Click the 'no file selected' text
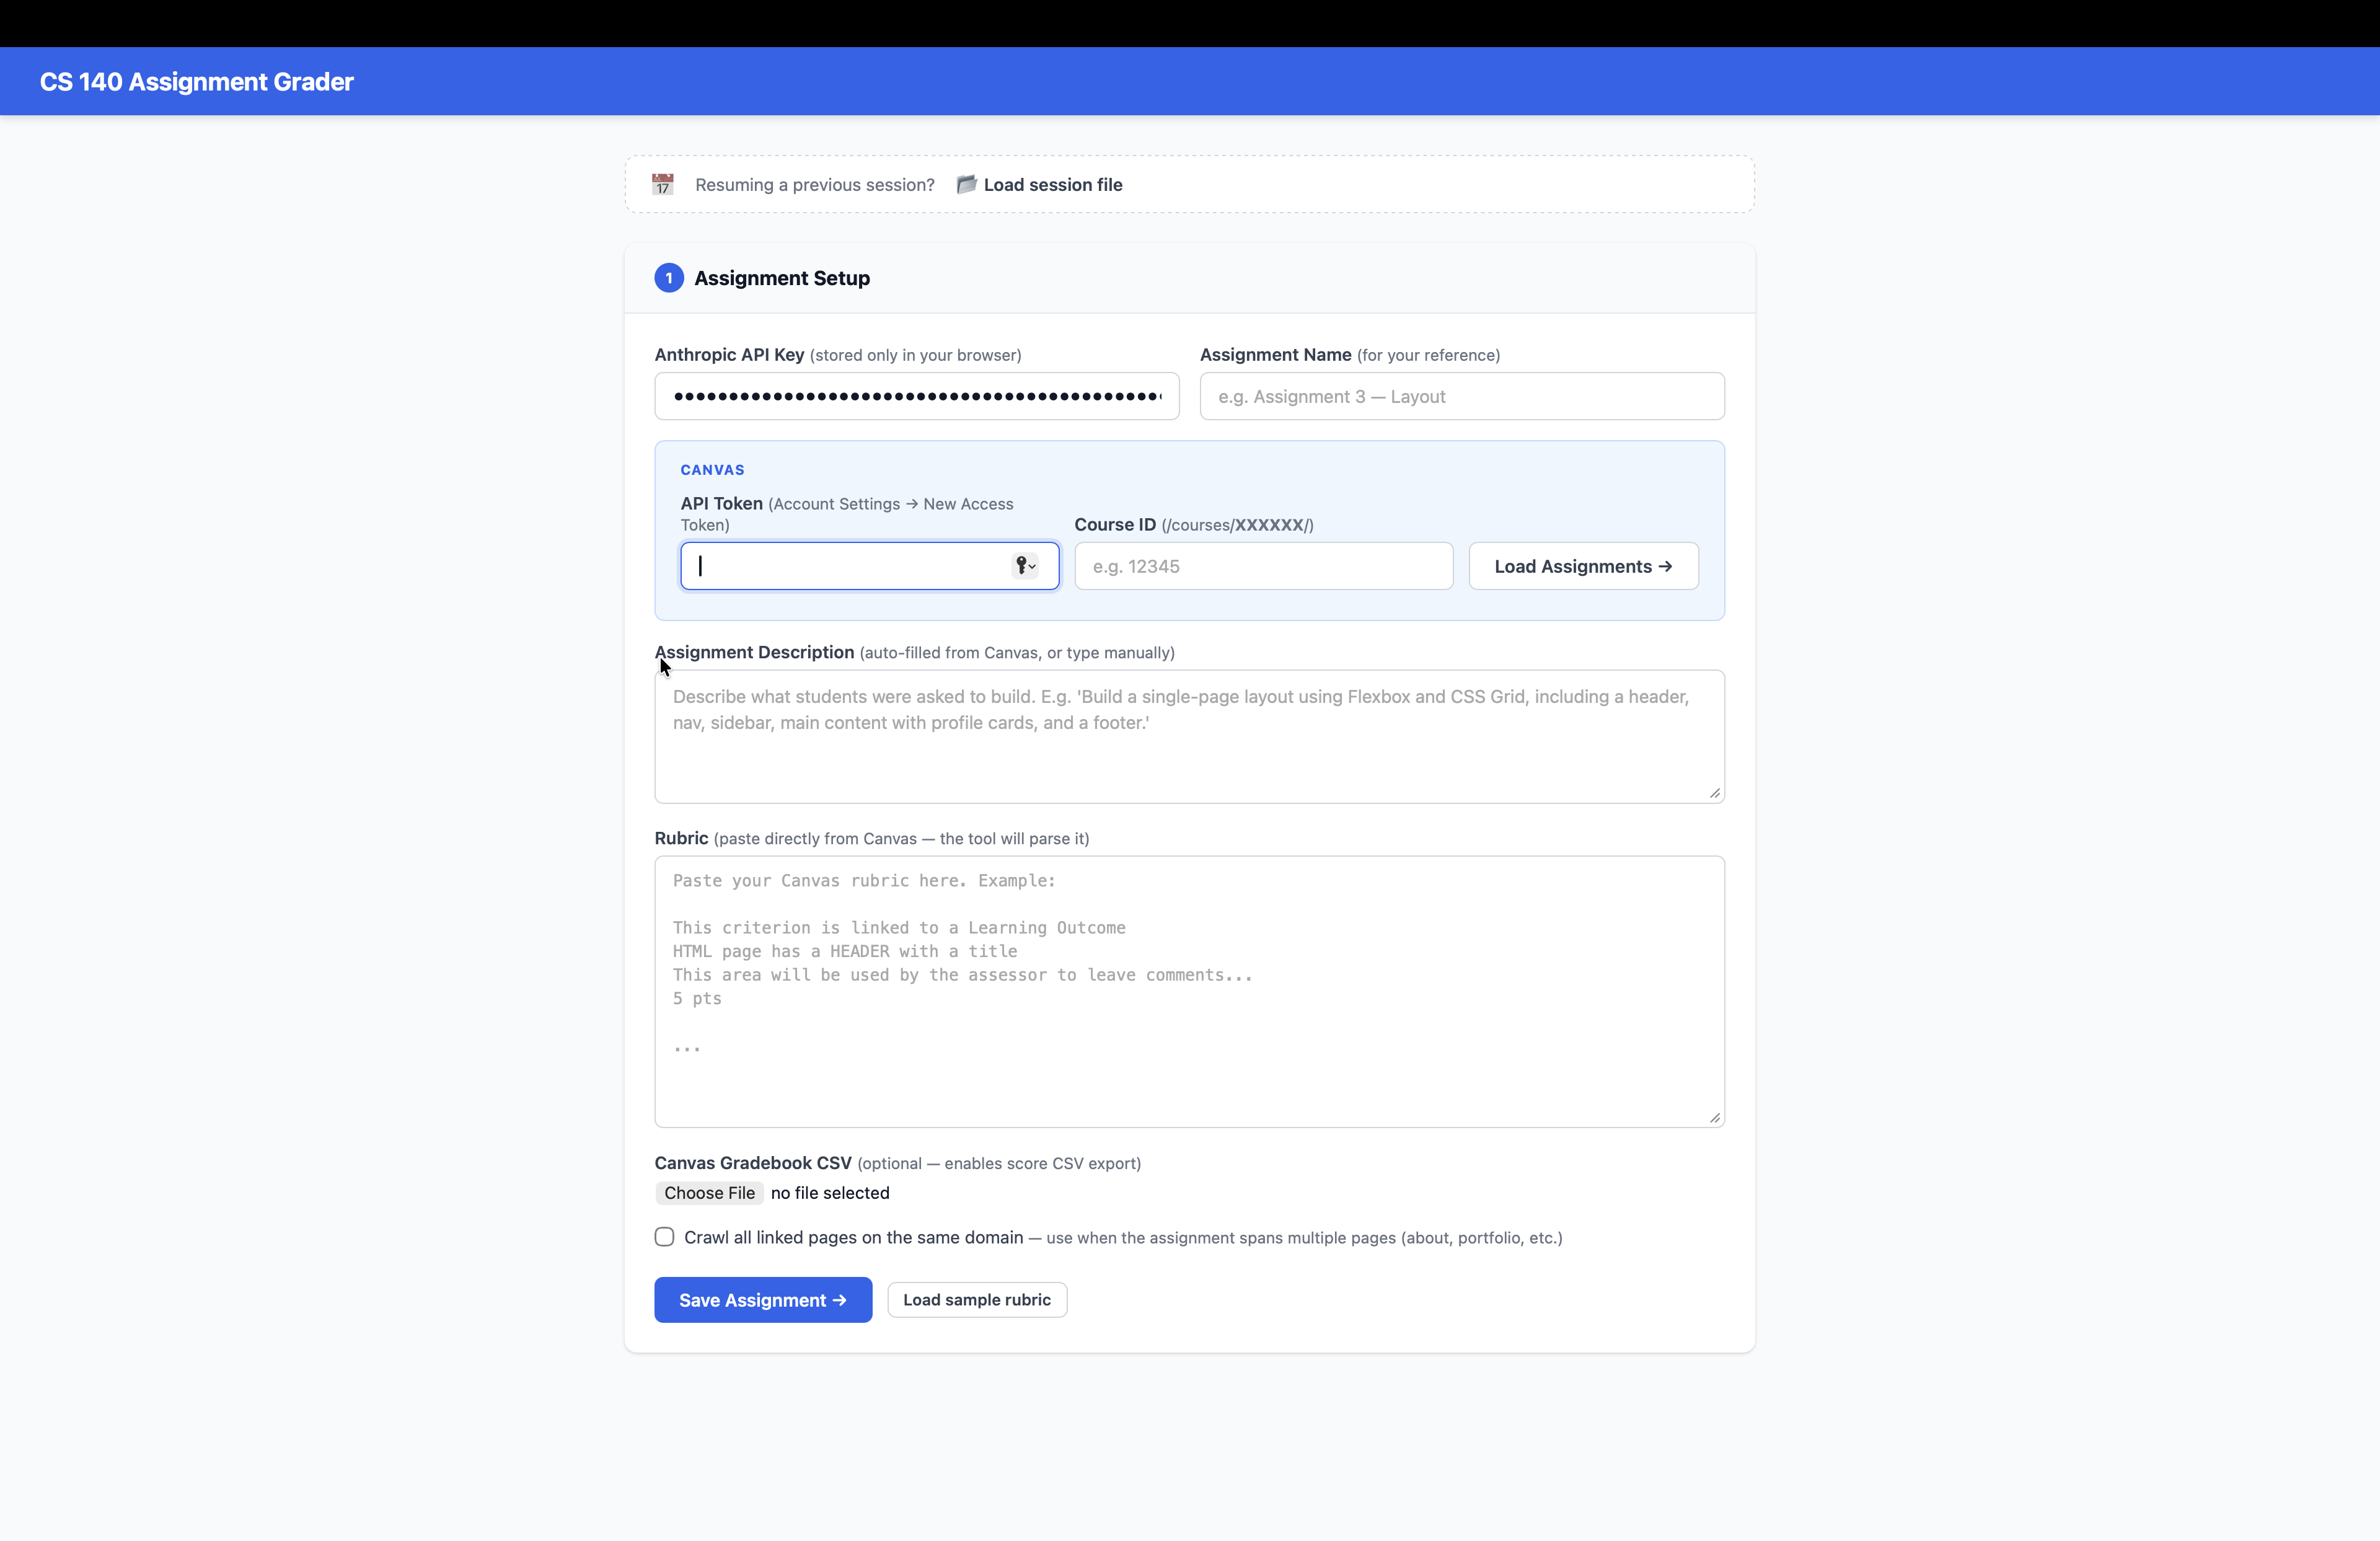 [830, 1193]
